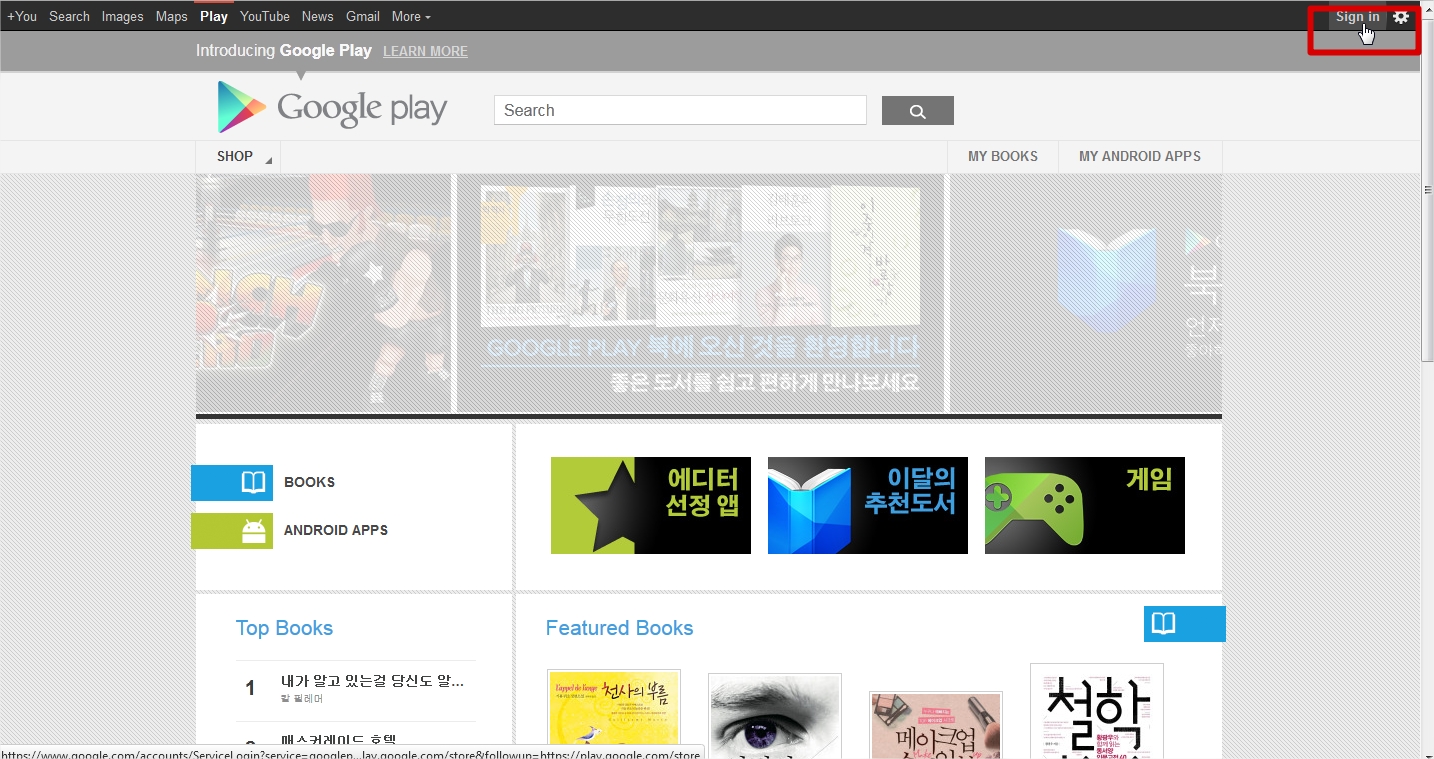Focus the Search input field

click(x=680, y=111)
